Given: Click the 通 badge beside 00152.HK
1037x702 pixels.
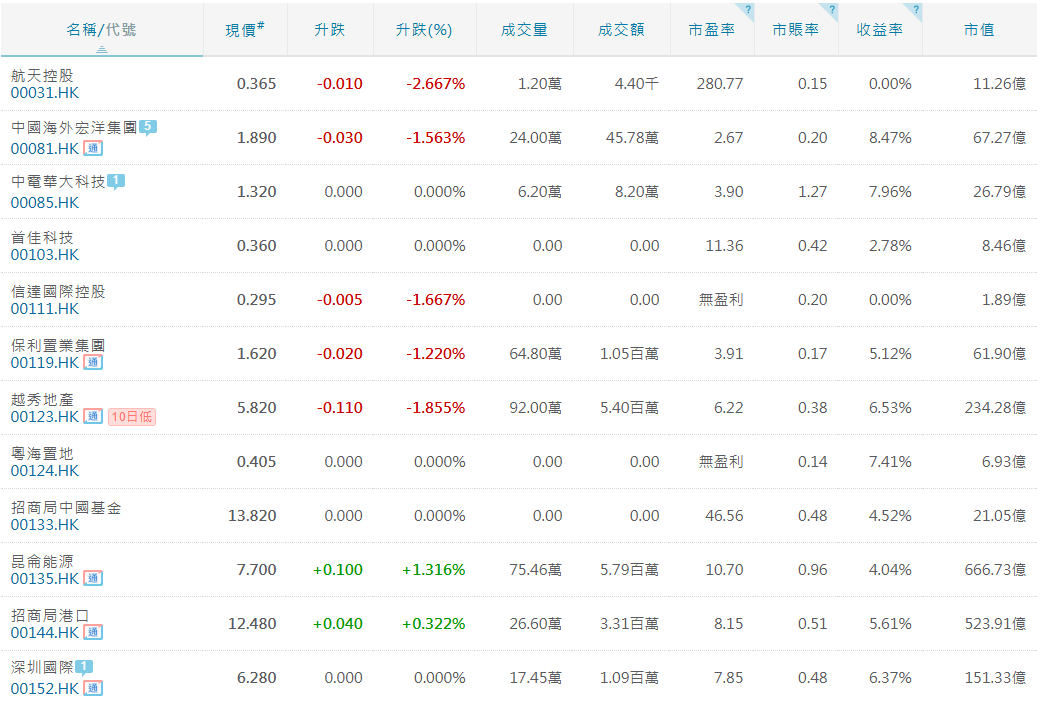Looking at the screenshot, I should tap(93, 688).
